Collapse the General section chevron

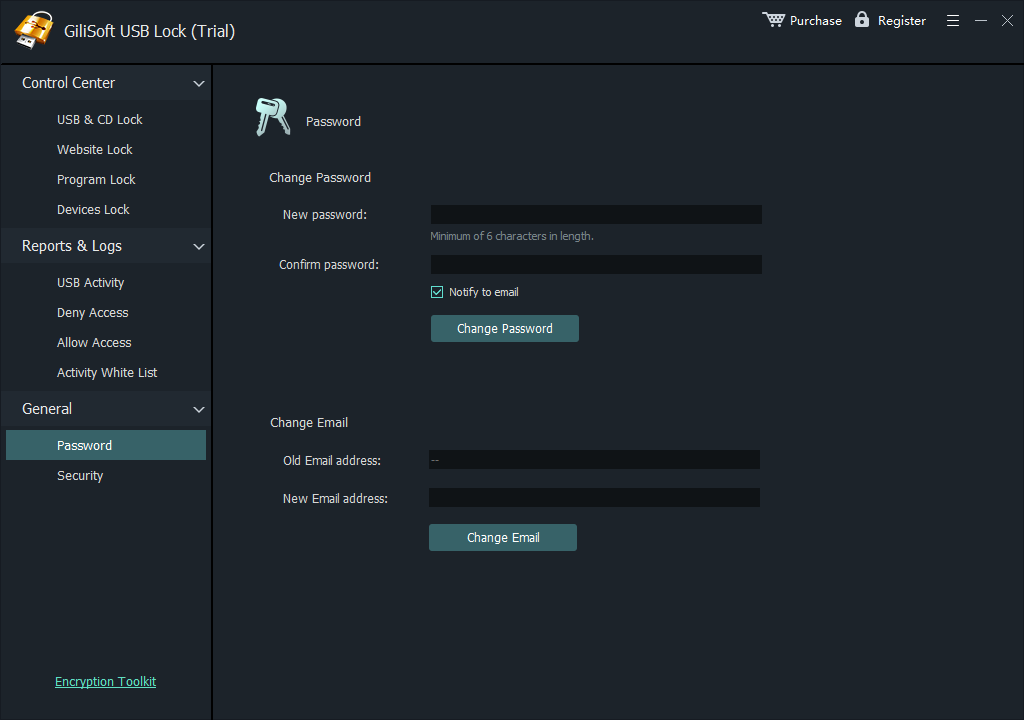pos(199,410)
